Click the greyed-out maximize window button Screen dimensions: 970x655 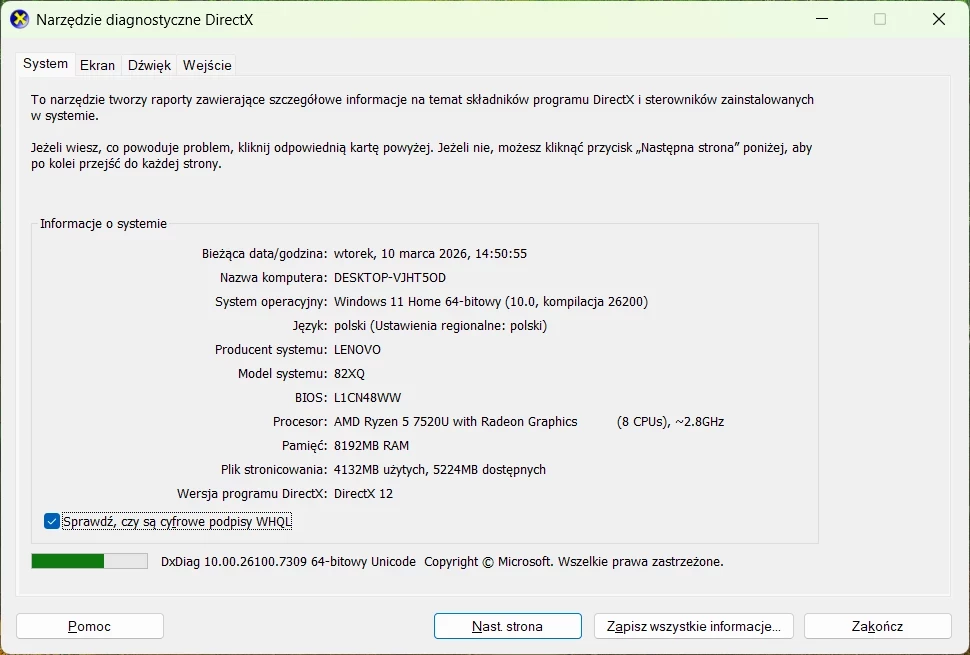(880, 19)
